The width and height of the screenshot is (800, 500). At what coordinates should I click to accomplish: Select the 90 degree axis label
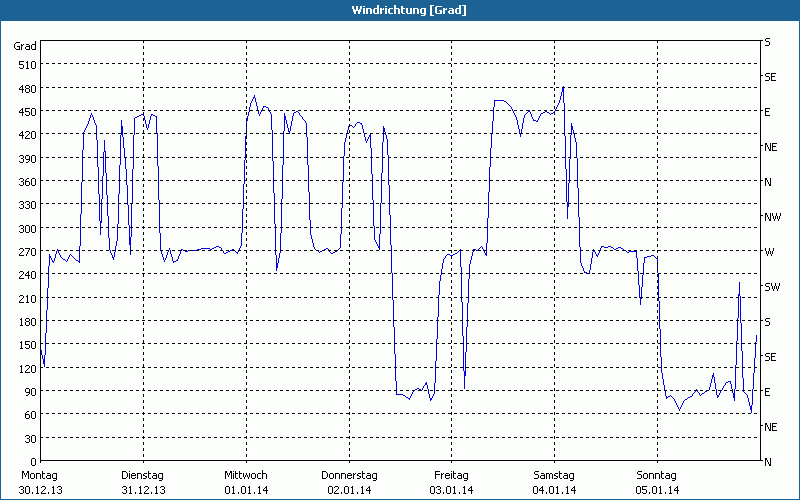(28, 392)
